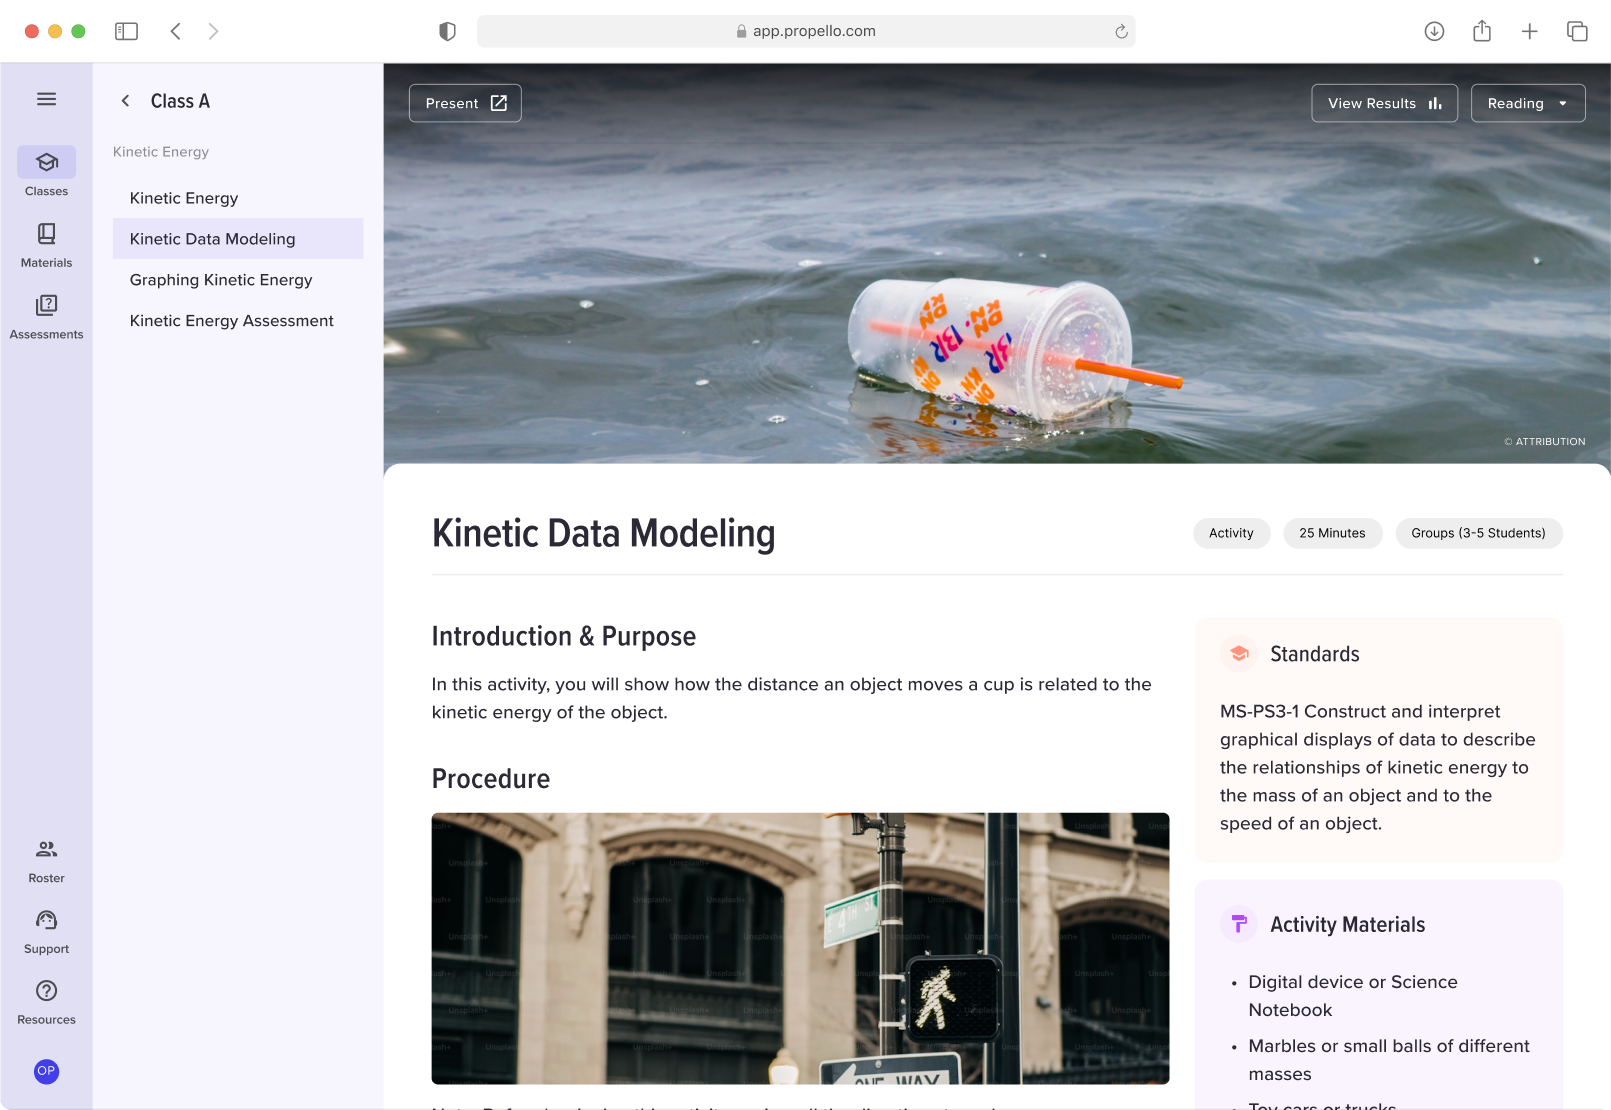Navigate back in Safari
Image resolution: width=1611 pixels, height=1110 pixels.
point(175,31)
